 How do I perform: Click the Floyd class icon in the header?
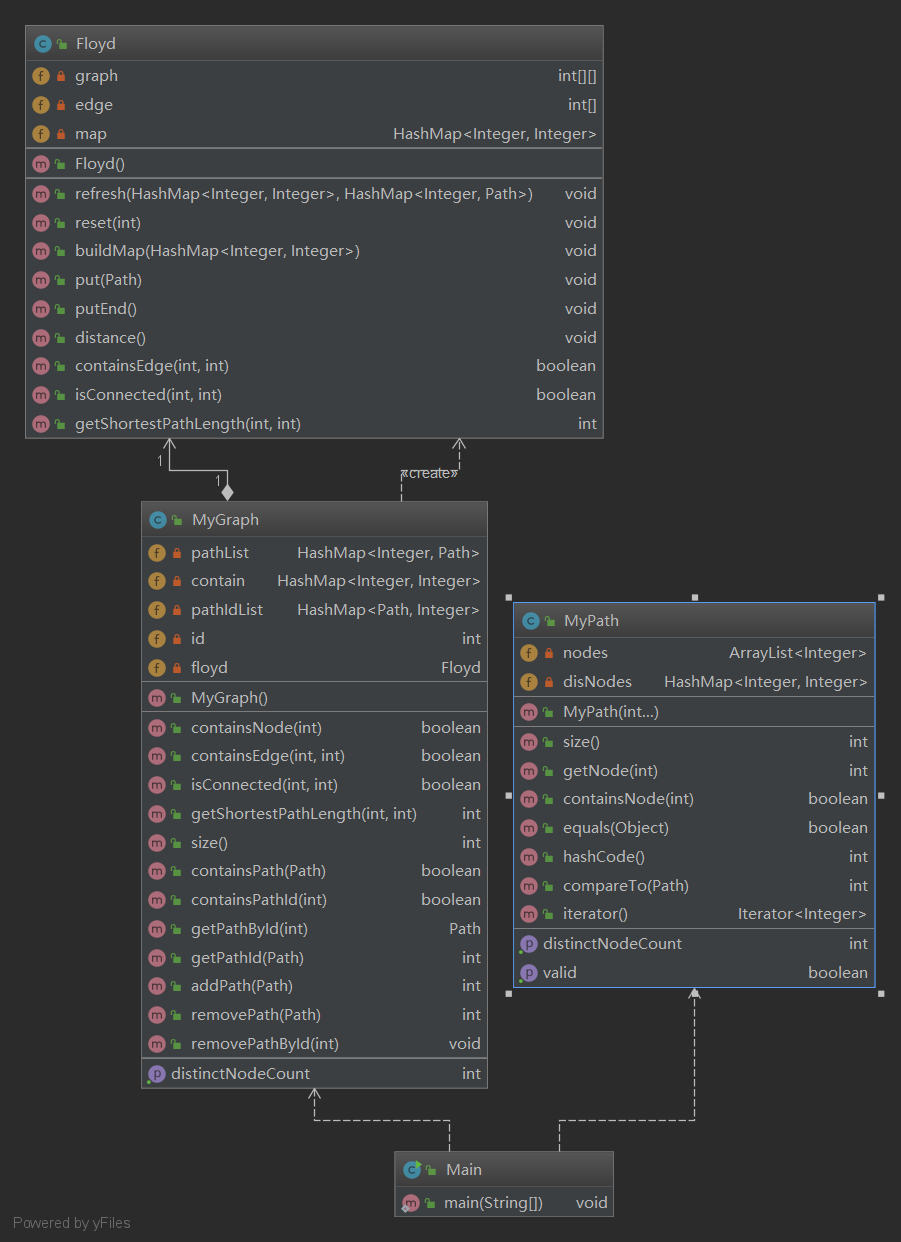(x=42, y=44)
